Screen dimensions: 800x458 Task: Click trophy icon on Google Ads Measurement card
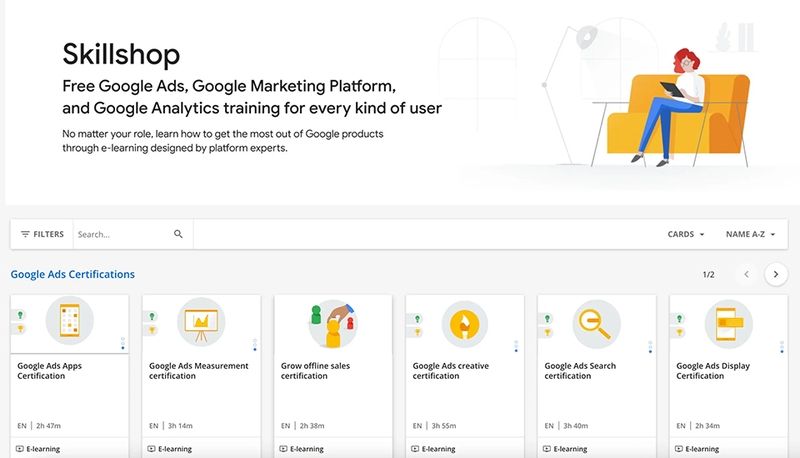[152, 330]
